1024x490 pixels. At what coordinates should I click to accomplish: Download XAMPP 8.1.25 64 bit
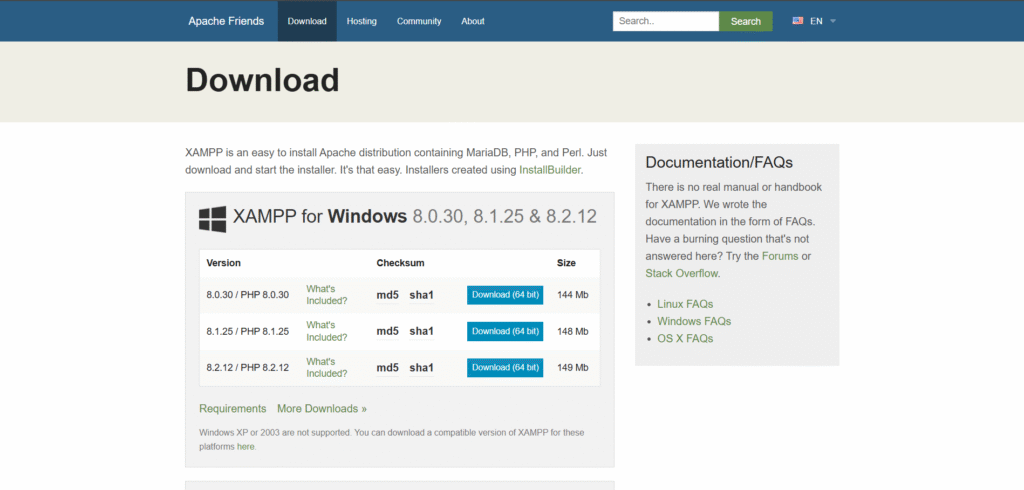coord(505,331)
